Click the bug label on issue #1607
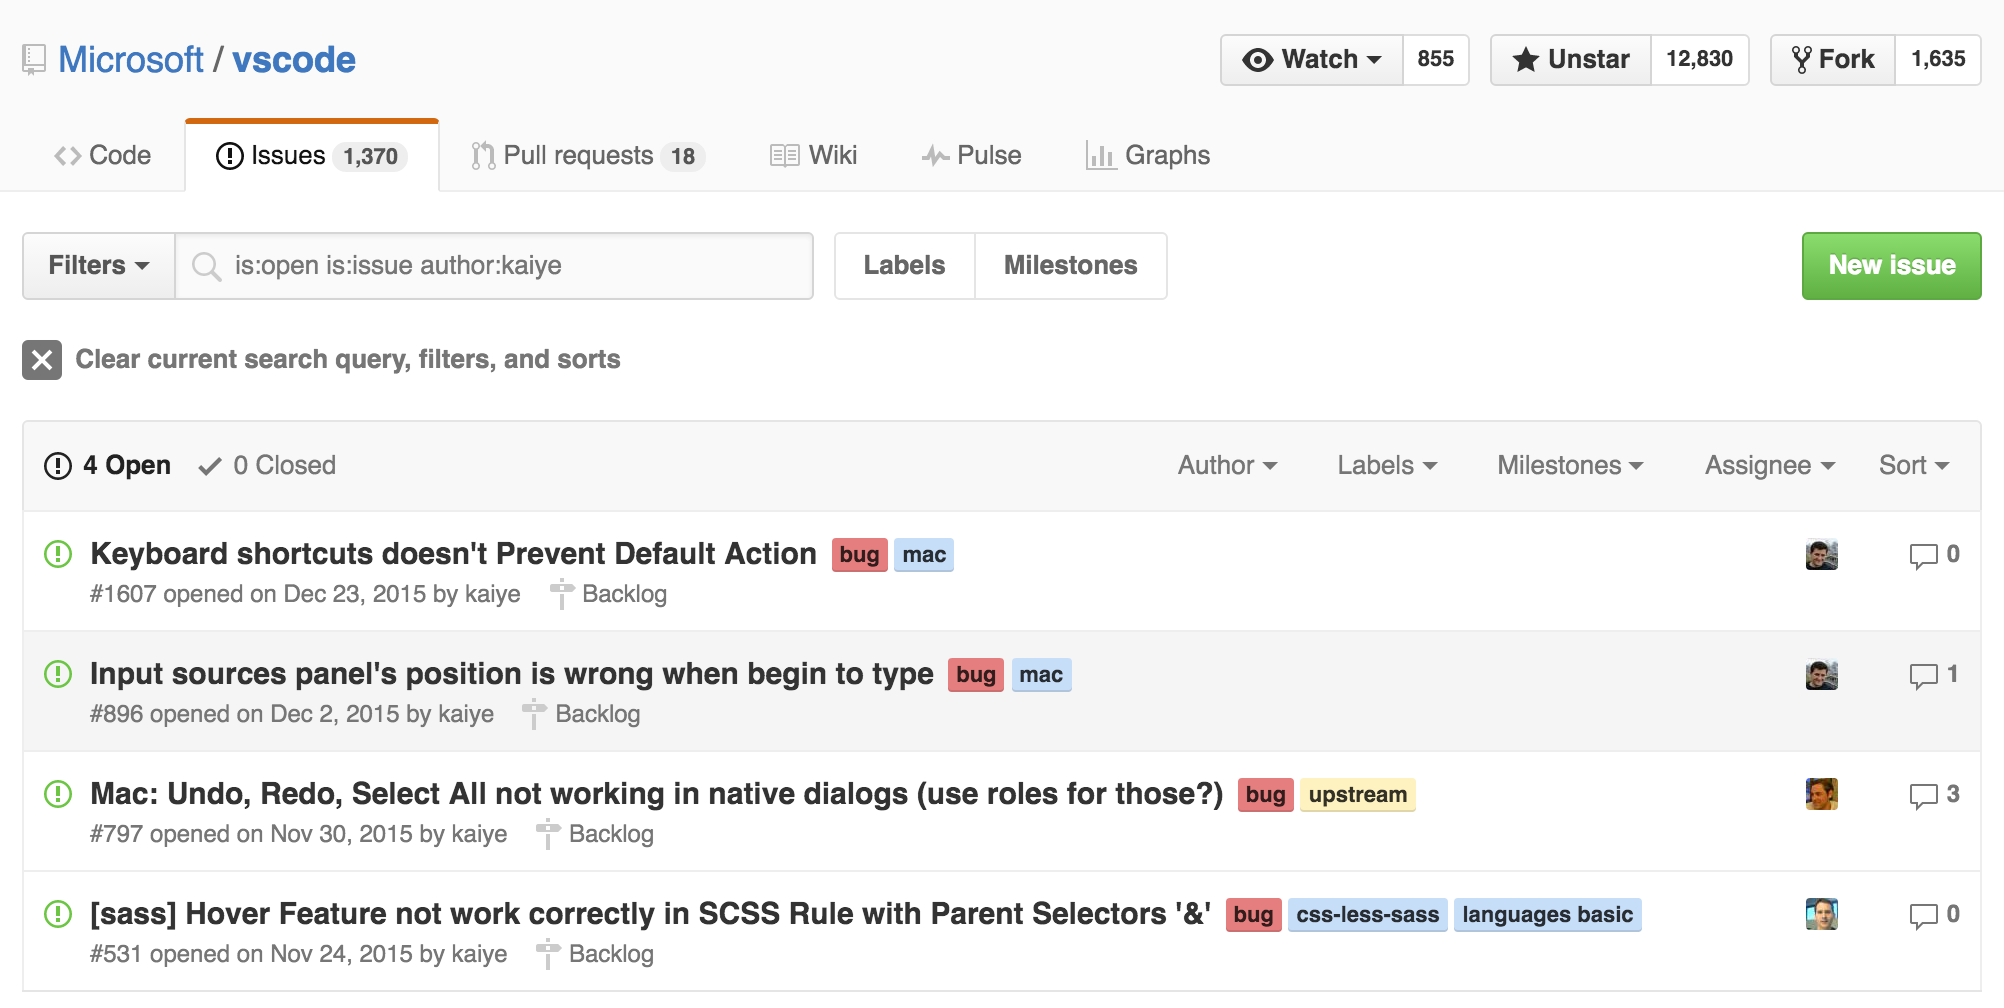This screenshot has width=2004, height=1008. (860, 555)
